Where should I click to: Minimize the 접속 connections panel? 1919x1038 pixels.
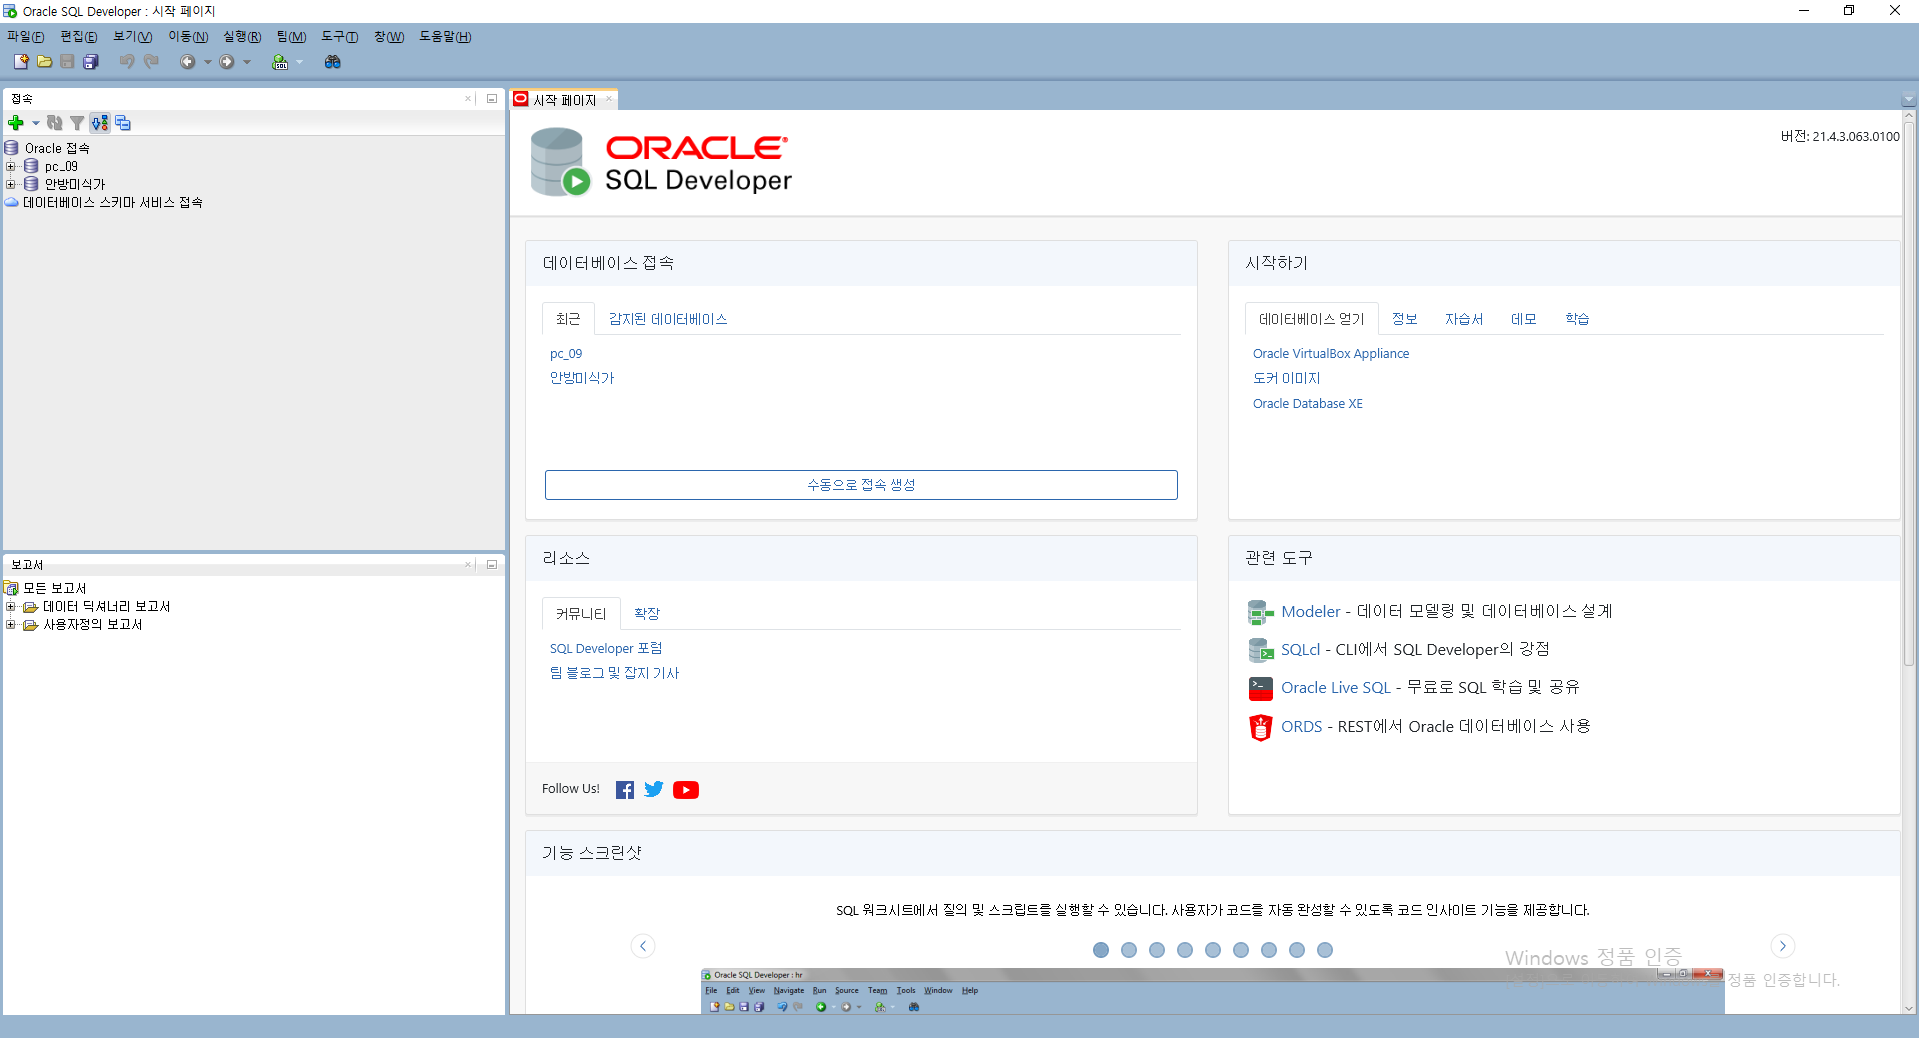tap(492, 99)
